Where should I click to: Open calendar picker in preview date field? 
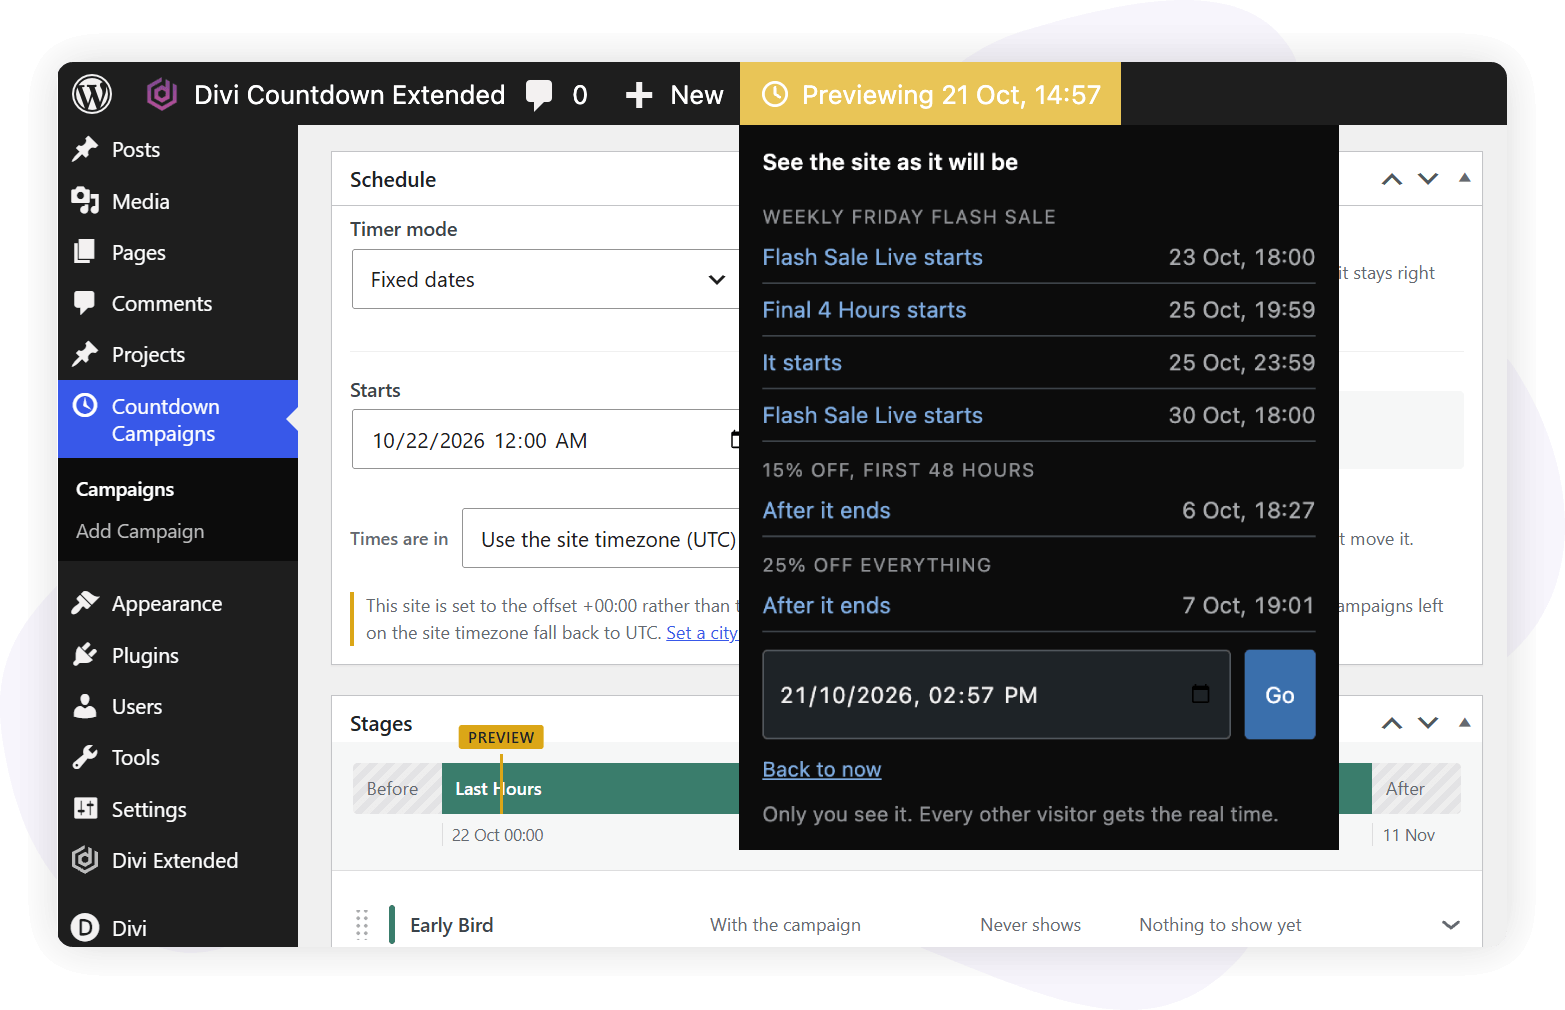[1200, 694]
